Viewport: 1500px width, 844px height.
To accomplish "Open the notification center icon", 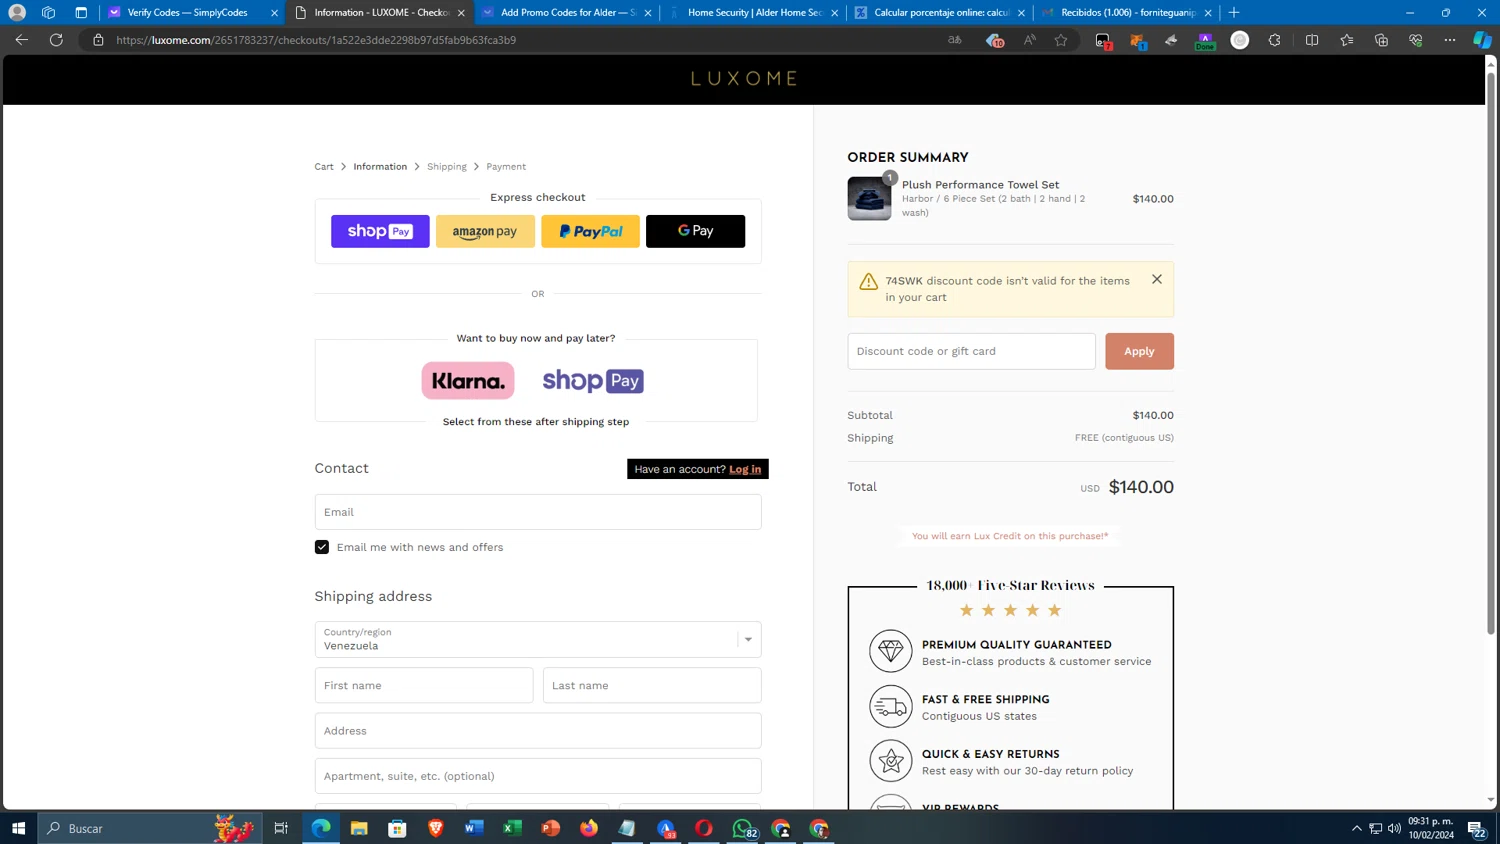I will coord(1476,828).
